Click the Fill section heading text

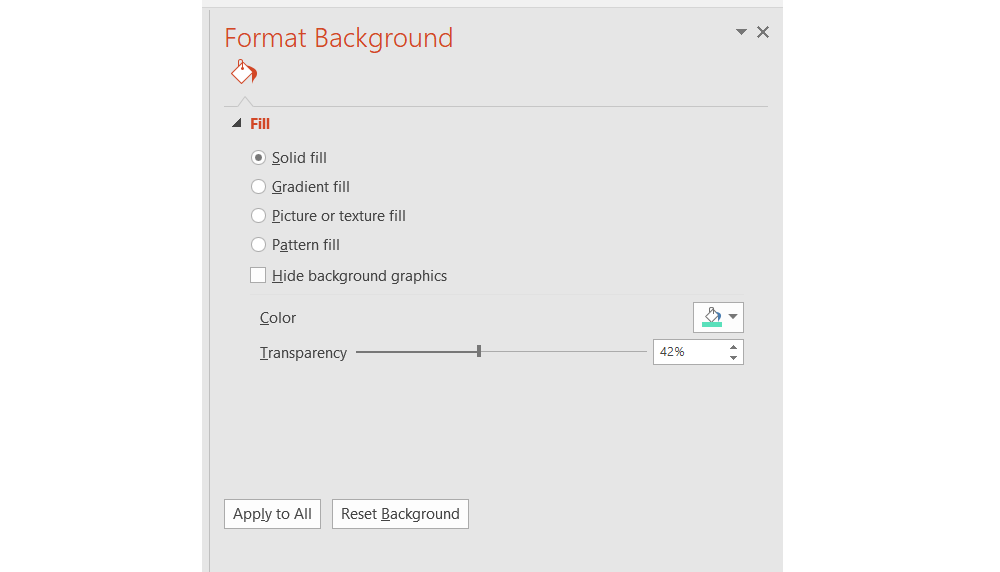[260, 124]
